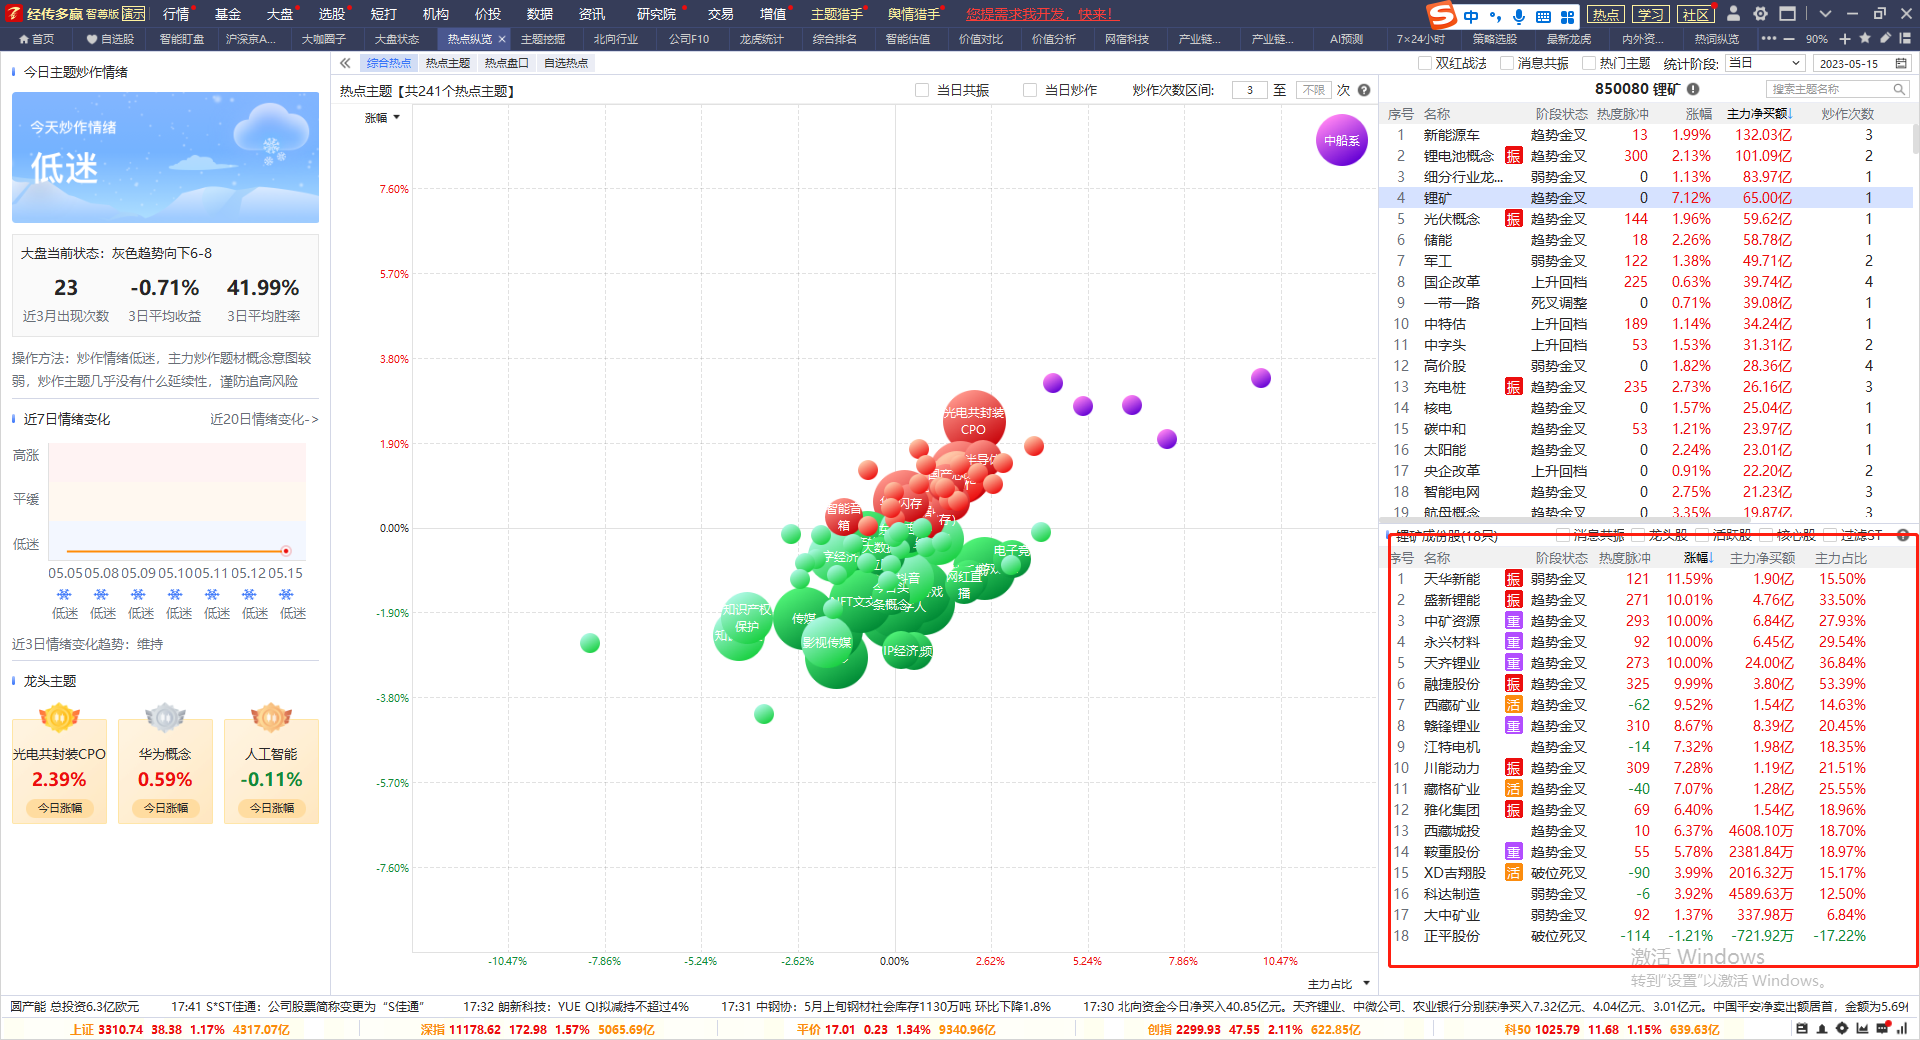Open the user account icon in title bar

(x=1733, y=14)
